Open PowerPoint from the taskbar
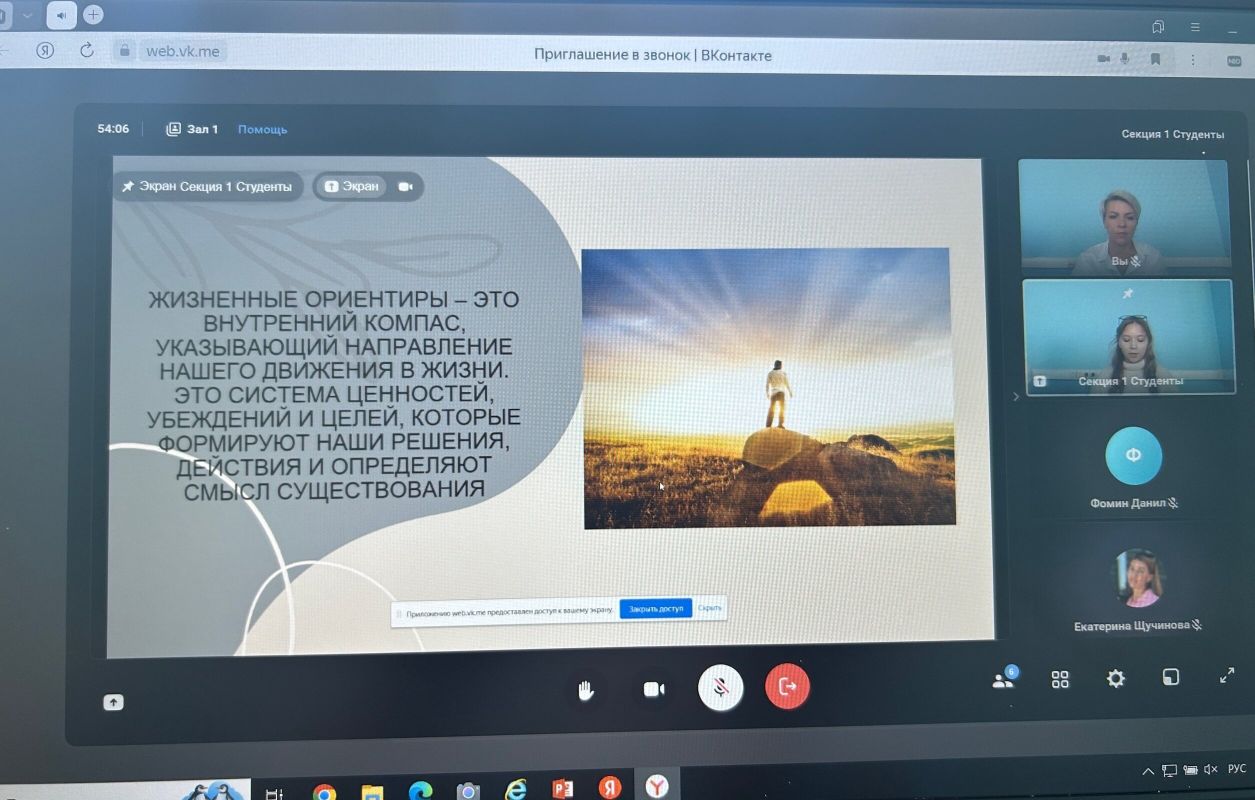The height and width of the screenshot is (800, 1255). click(x=563, y=789)
